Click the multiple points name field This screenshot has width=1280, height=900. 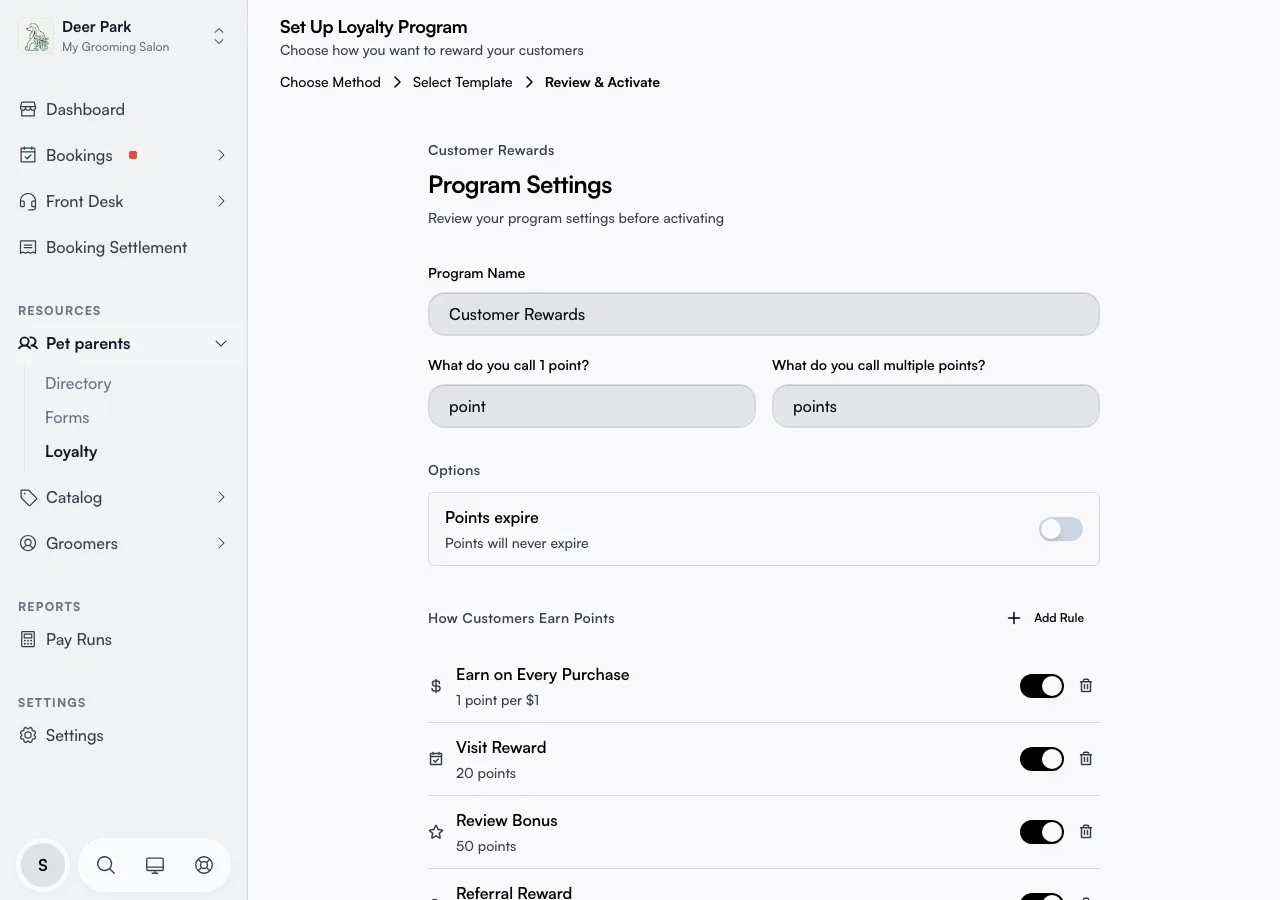pos(936,406)
